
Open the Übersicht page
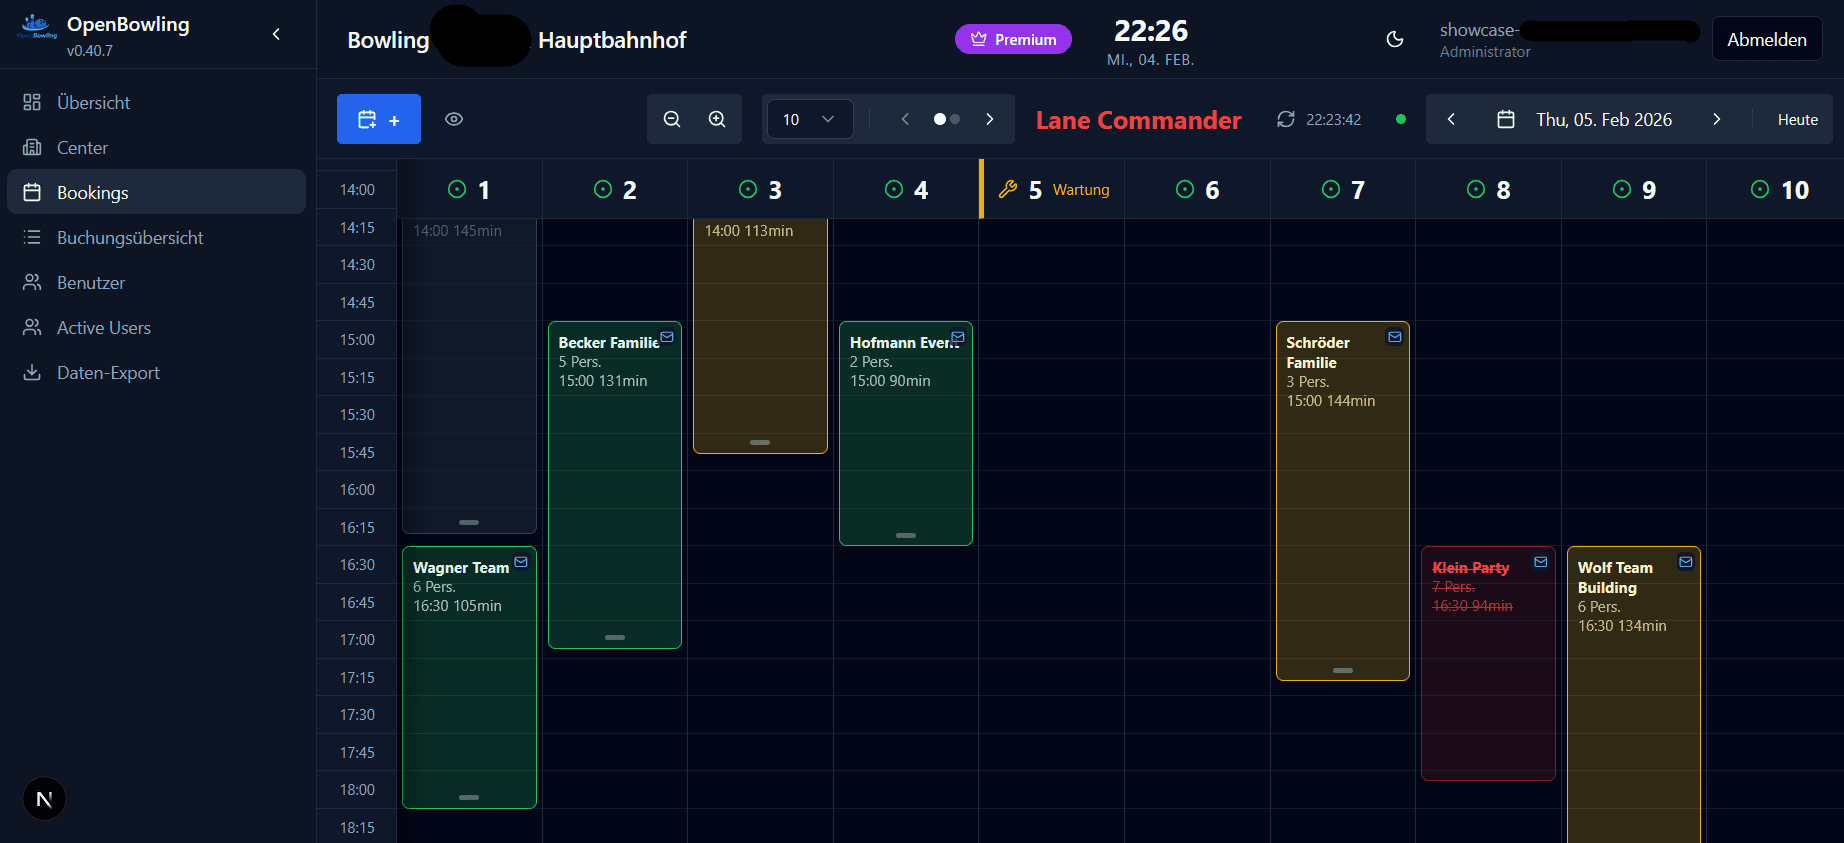(x=156, y=102)
